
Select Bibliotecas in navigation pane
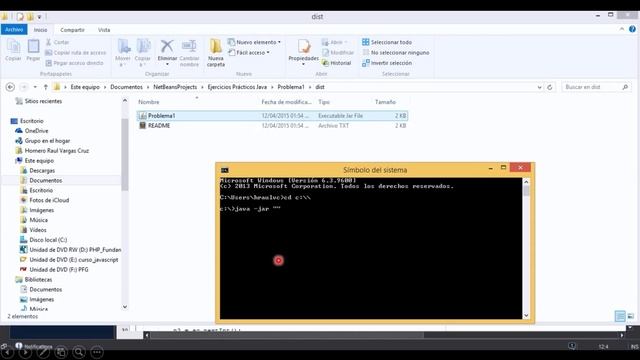click(x=33, y=280)
